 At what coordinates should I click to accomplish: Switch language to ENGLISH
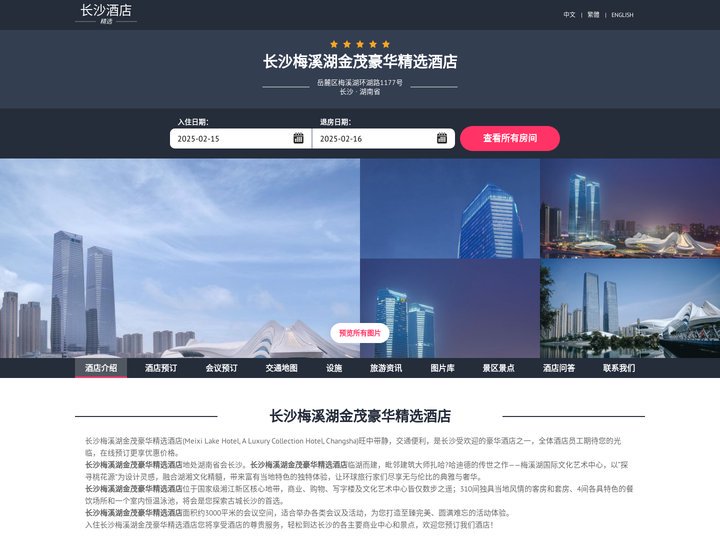(622, 15)
